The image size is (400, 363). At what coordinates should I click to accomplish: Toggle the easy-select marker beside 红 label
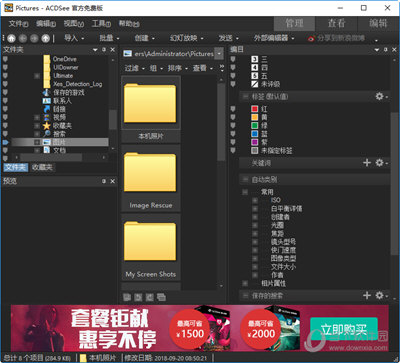point(233,109)
